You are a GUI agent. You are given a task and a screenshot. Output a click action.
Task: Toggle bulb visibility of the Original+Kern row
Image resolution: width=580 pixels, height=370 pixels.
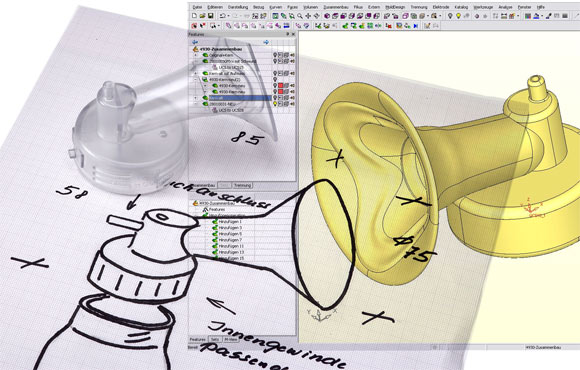click(x=275, y=55)
